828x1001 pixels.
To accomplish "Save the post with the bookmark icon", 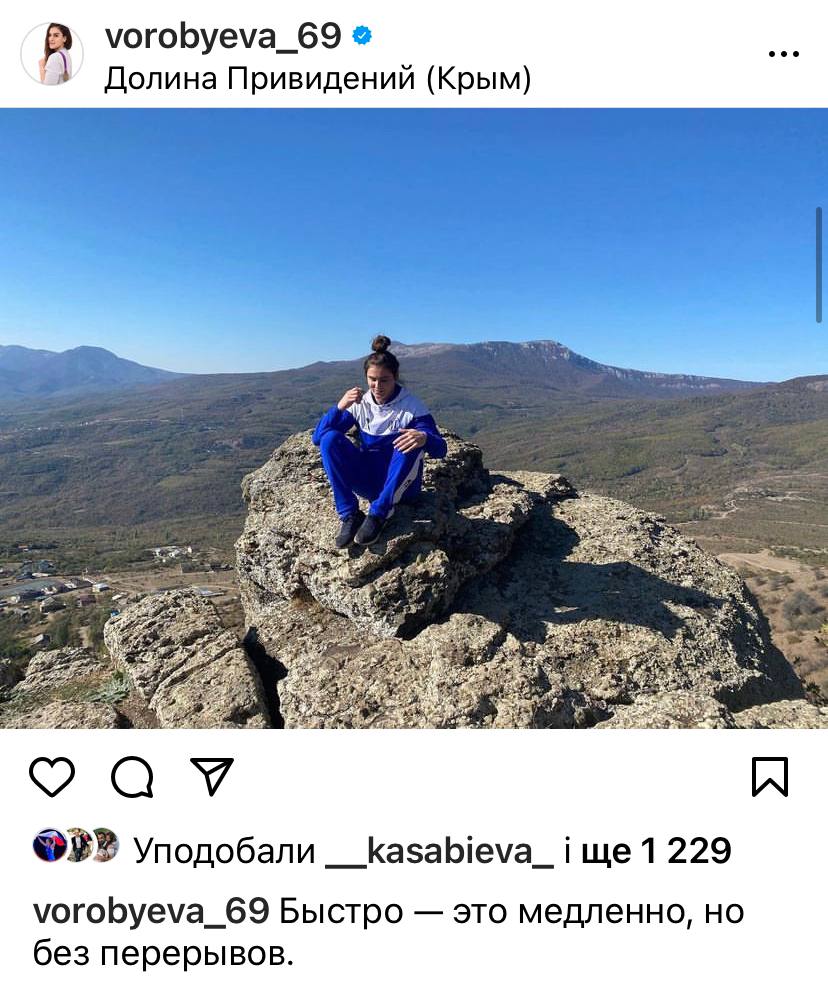I will click(x=770, y=777).
